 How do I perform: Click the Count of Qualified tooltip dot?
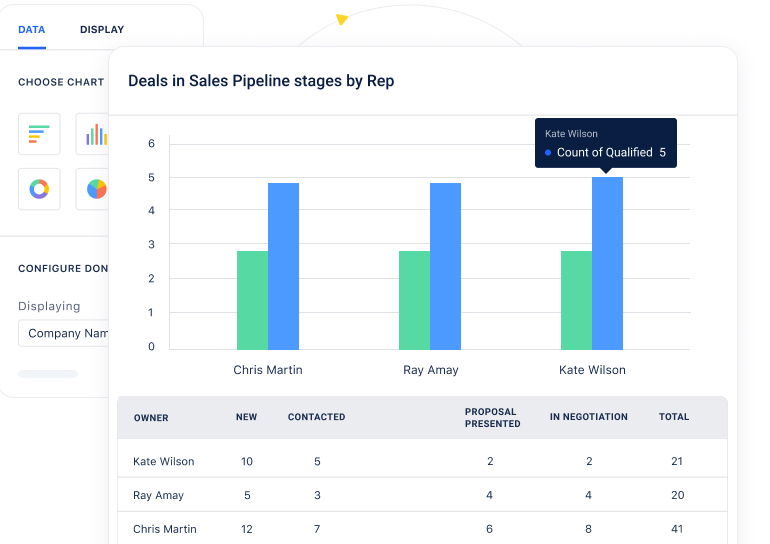[548, 153]
